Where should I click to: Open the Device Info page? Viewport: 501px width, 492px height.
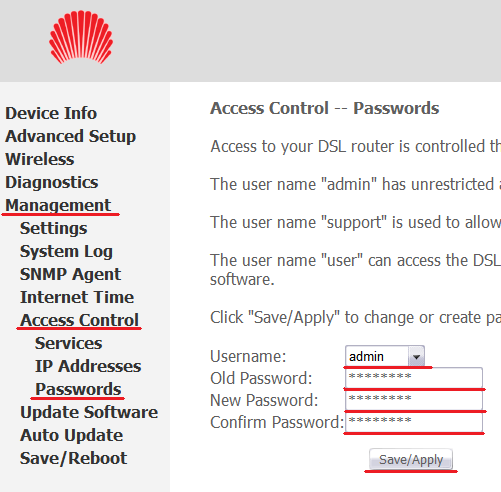tap(51, 113)
